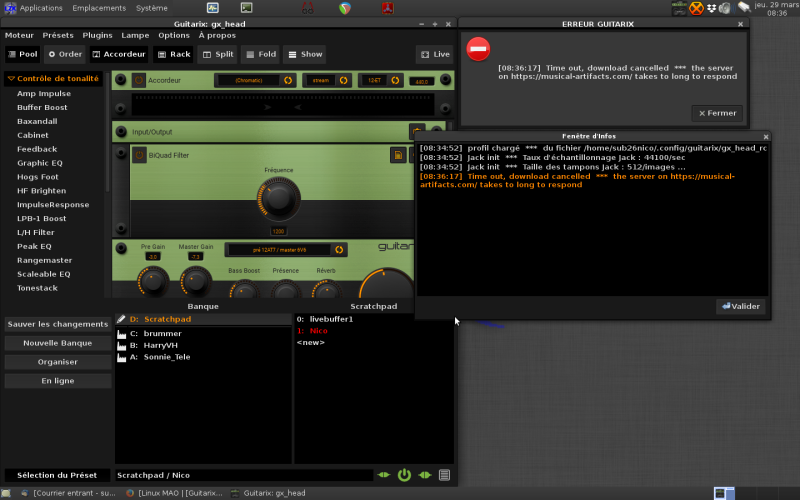
Task: Open the BiQuad Filter preset file icon
Action: point(398,155)
